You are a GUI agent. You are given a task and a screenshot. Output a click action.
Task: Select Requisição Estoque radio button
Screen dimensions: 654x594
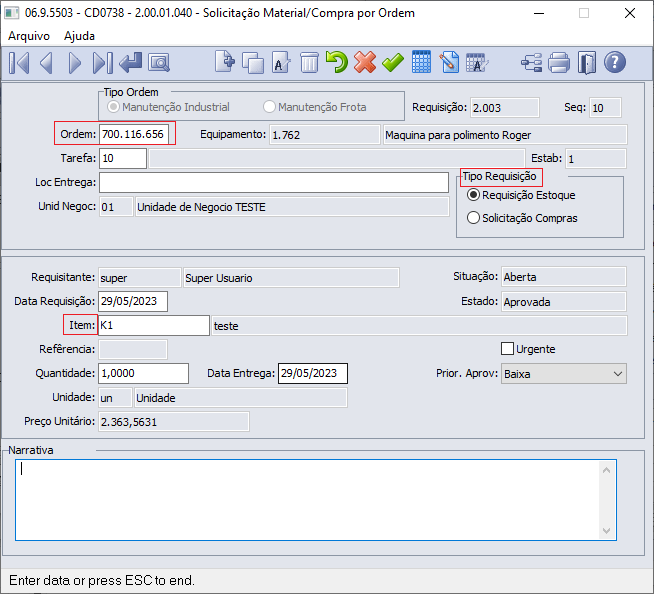(x=474, y=195)
